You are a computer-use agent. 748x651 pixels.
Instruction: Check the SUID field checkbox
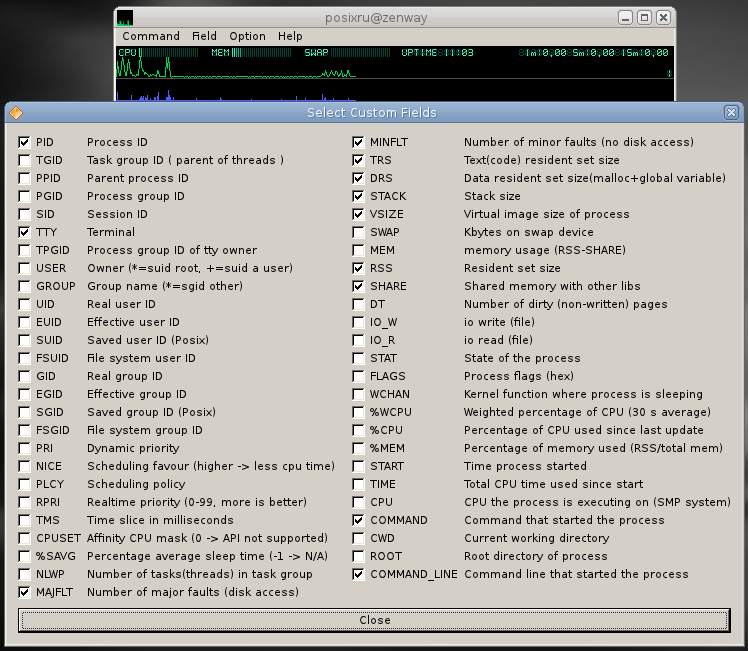(x=24, y=340)
